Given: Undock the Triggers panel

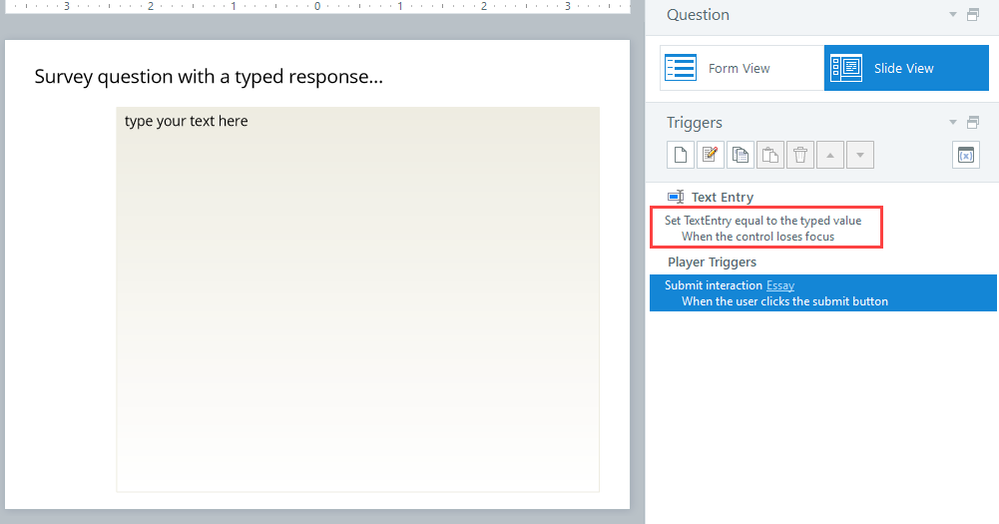Looking at the screenshot, I should (x=973, y=123).
